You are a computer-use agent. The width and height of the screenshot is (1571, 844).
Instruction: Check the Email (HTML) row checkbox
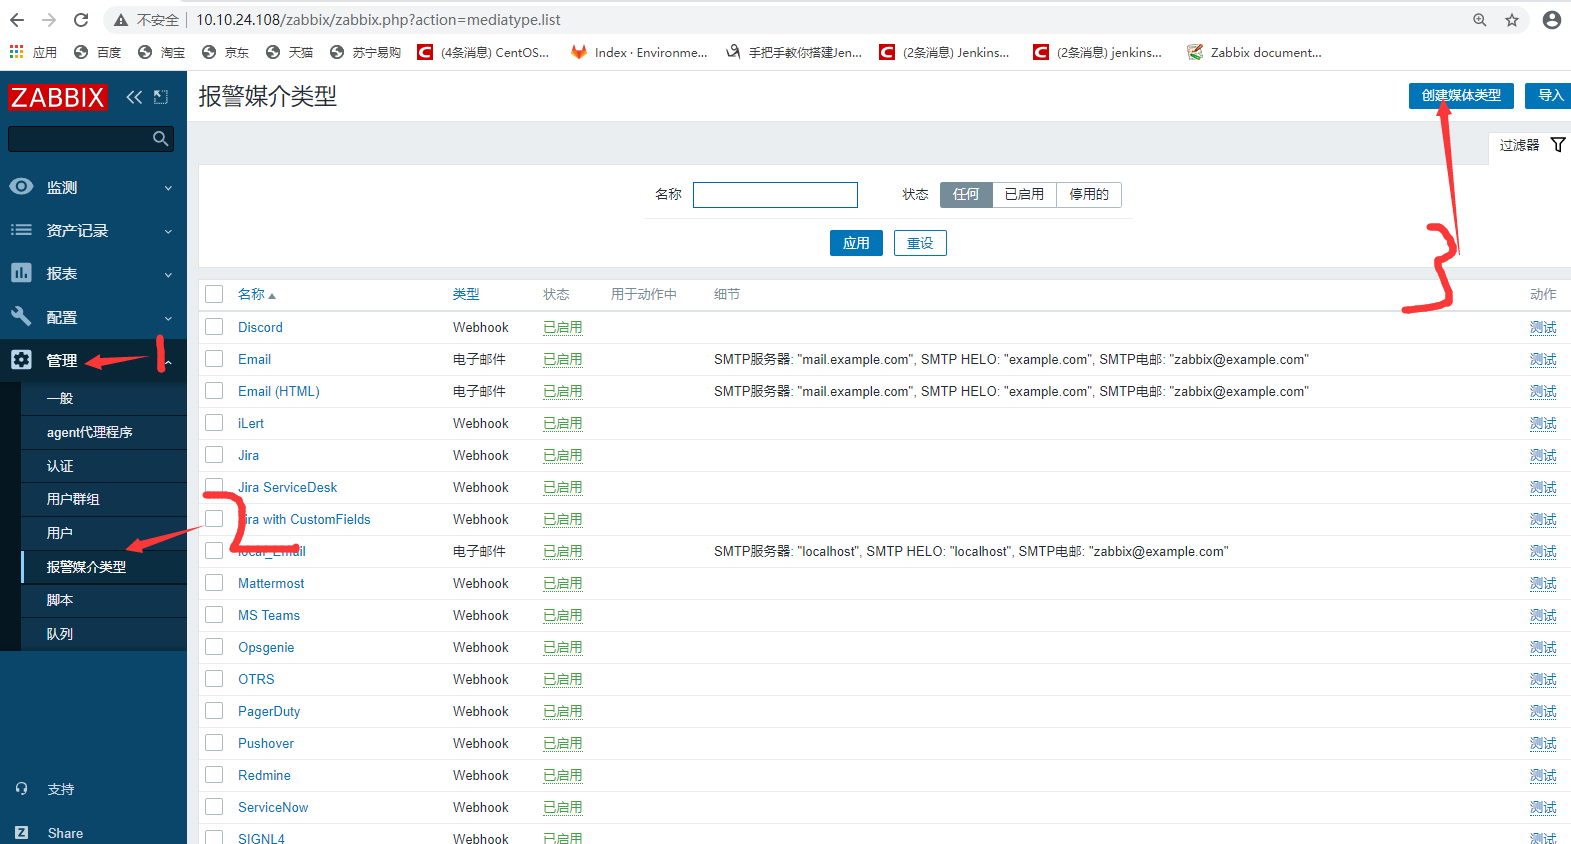coord(214,391)
